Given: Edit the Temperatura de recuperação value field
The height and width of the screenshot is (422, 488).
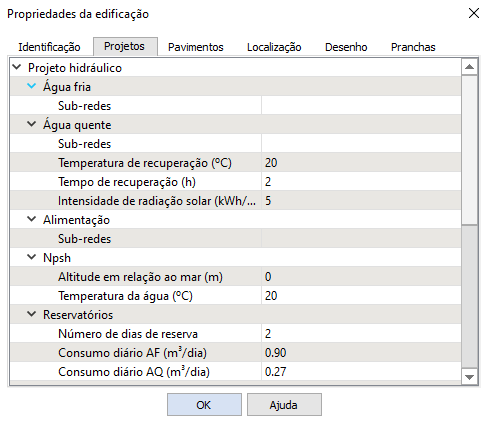Looking at the screenshot, I should point(361,163).
